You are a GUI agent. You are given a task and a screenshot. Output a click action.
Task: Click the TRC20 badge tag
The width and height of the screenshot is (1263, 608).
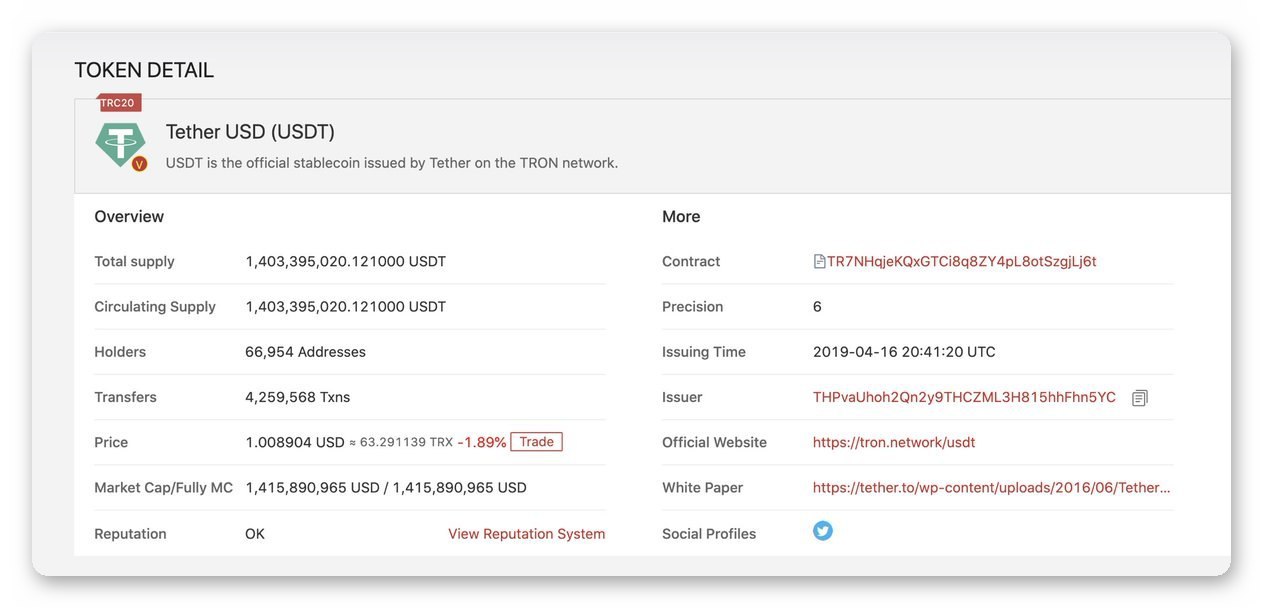119,103
